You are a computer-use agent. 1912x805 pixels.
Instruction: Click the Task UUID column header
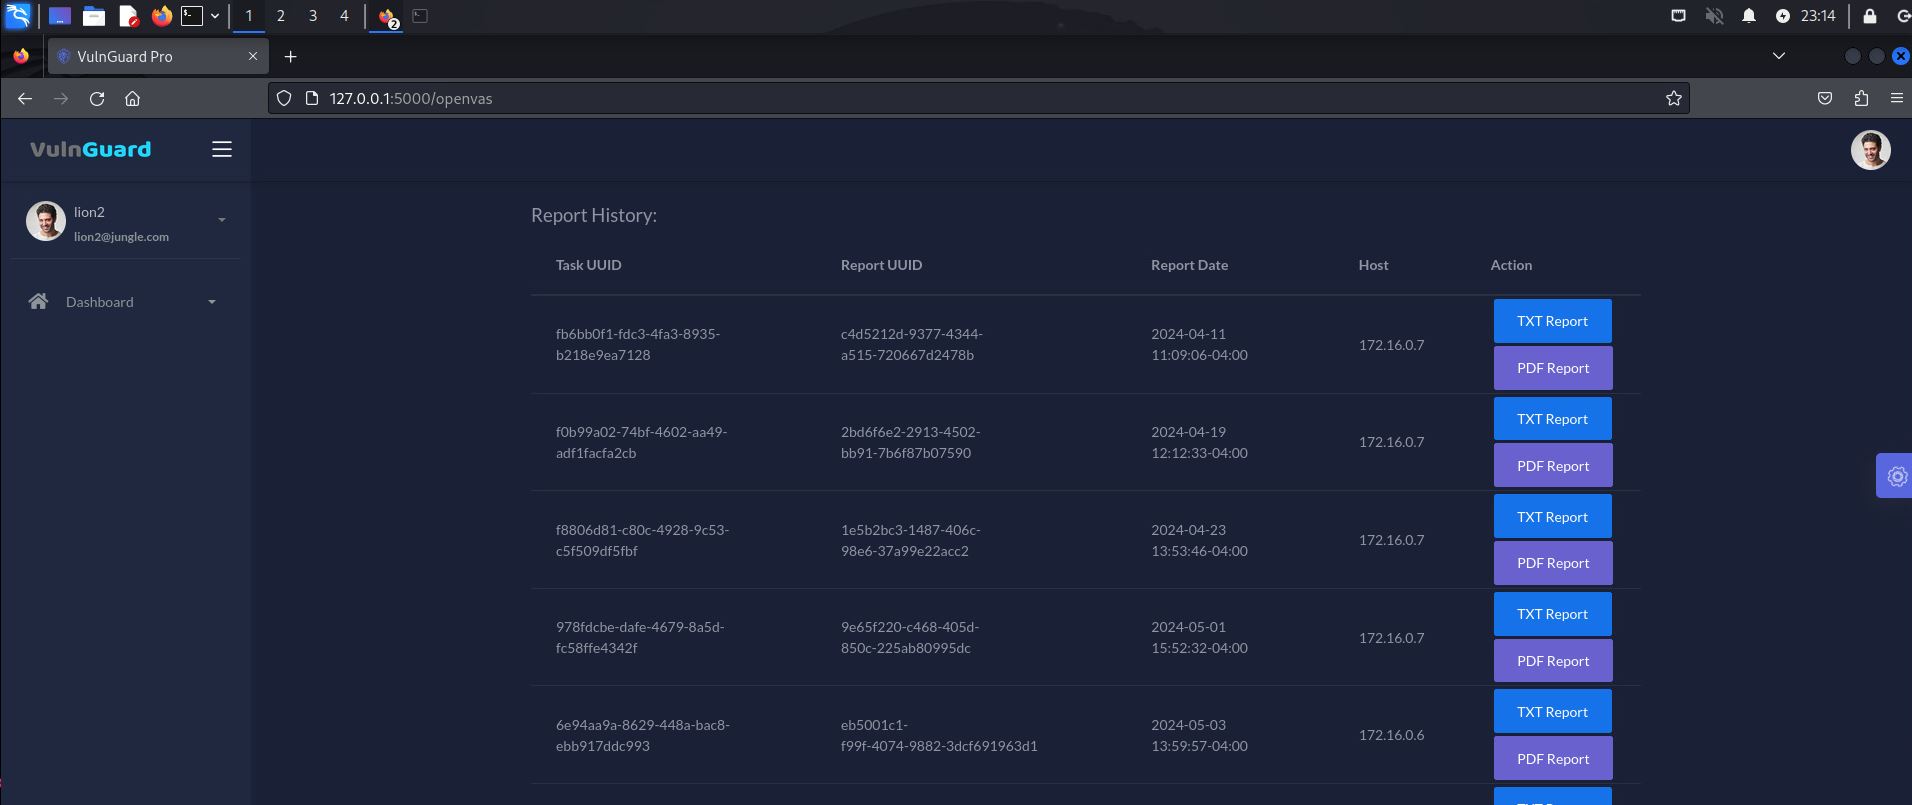588,265
